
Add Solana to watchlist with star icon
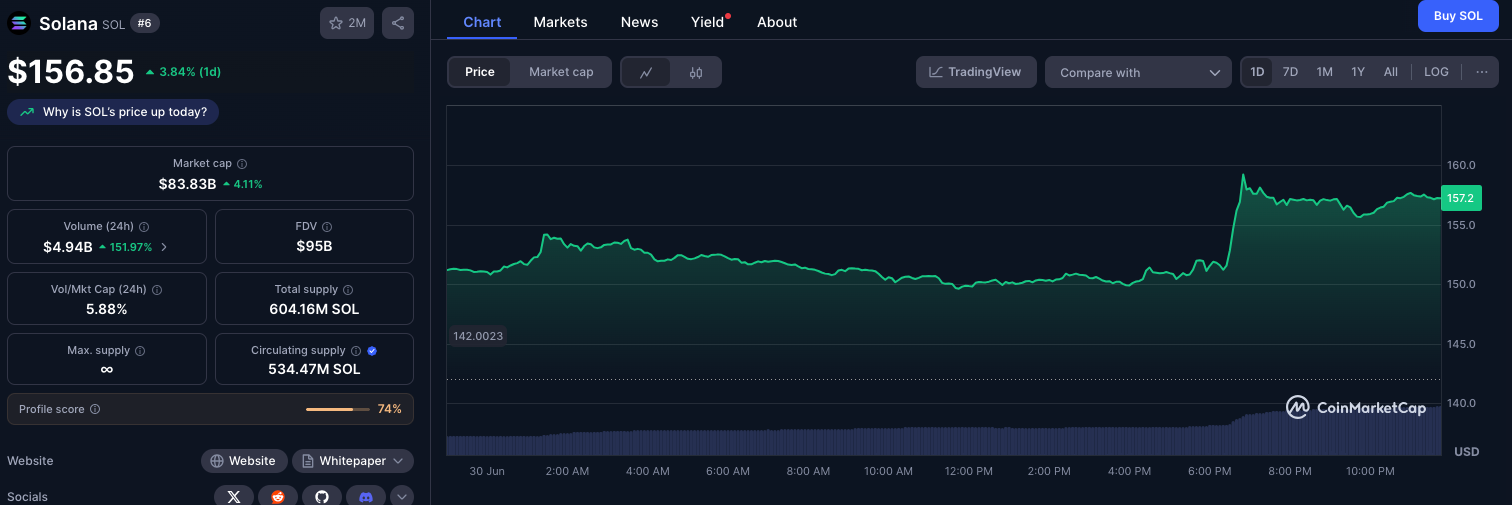pyautogui.click(x=346, y=23)
